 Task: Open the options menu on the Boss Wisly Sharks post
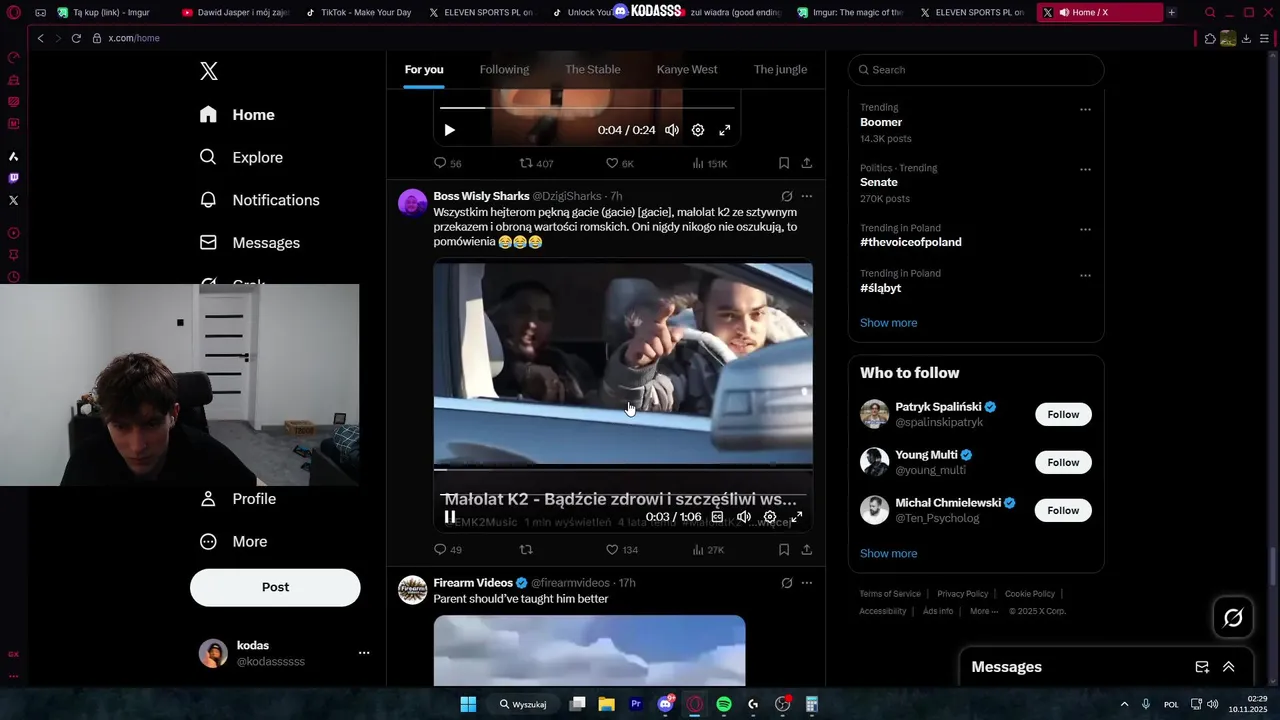(x=807, y=196)
